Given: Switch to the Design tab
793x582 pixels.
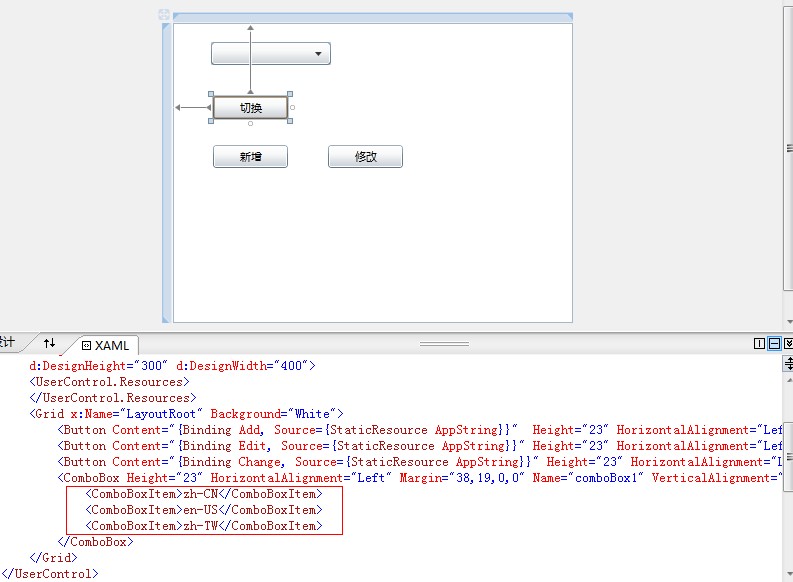Looking at the screenshot, I should pos(8,343).
